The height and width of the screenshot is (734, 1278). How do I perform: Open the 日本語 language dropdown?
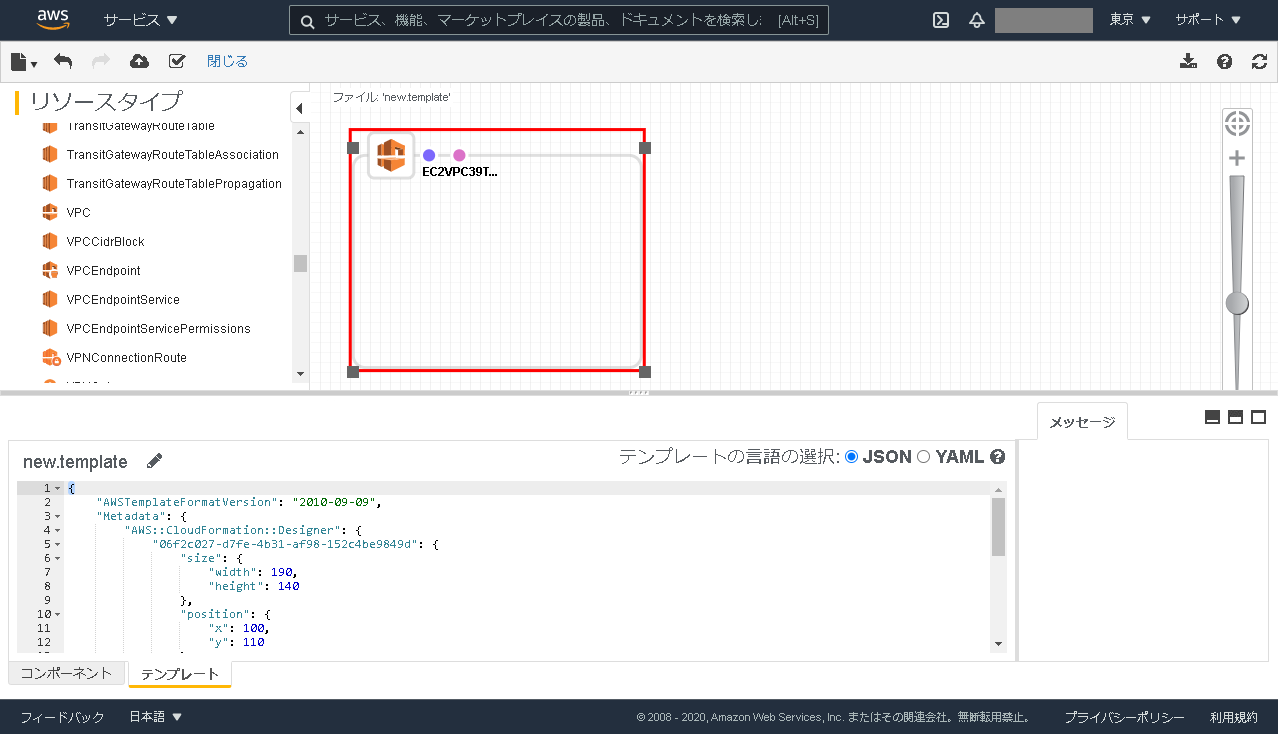click(156, 717)
